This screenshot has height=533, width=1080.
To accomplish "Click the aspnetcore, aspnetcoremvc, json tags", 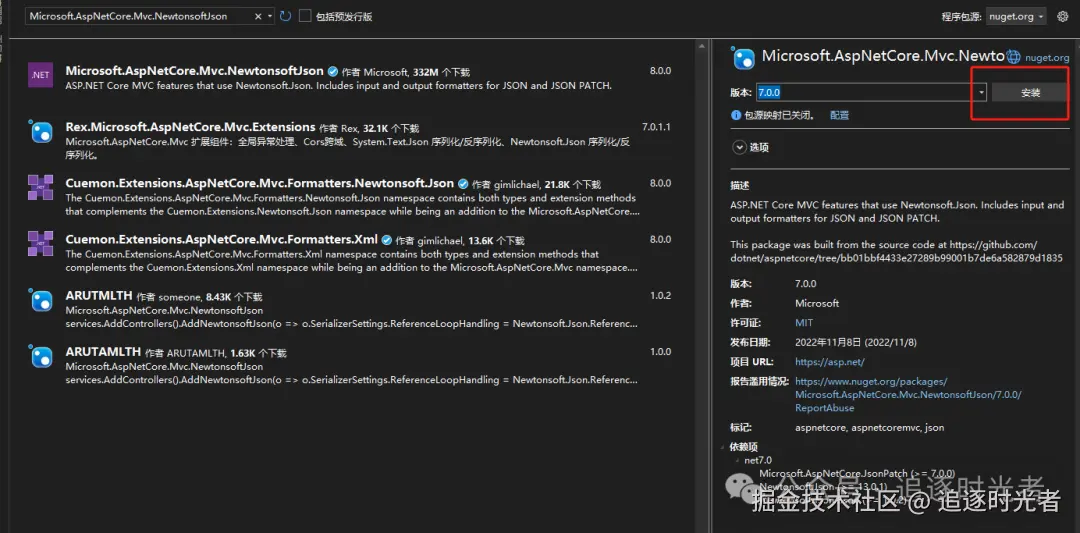I will click(869, 428).
